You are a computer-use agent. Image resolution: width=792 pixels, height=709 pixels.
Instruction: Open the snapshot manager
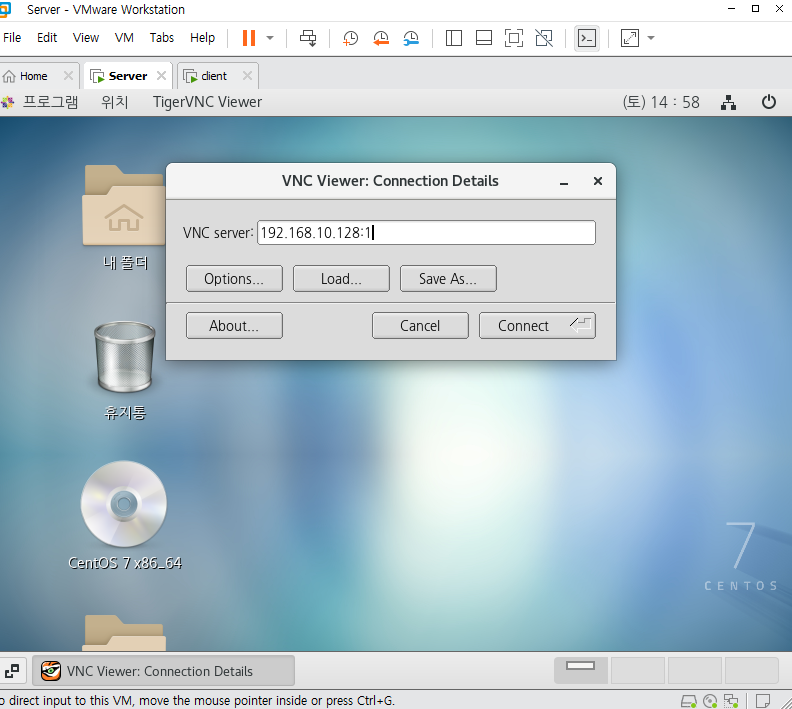pos(411,38)
